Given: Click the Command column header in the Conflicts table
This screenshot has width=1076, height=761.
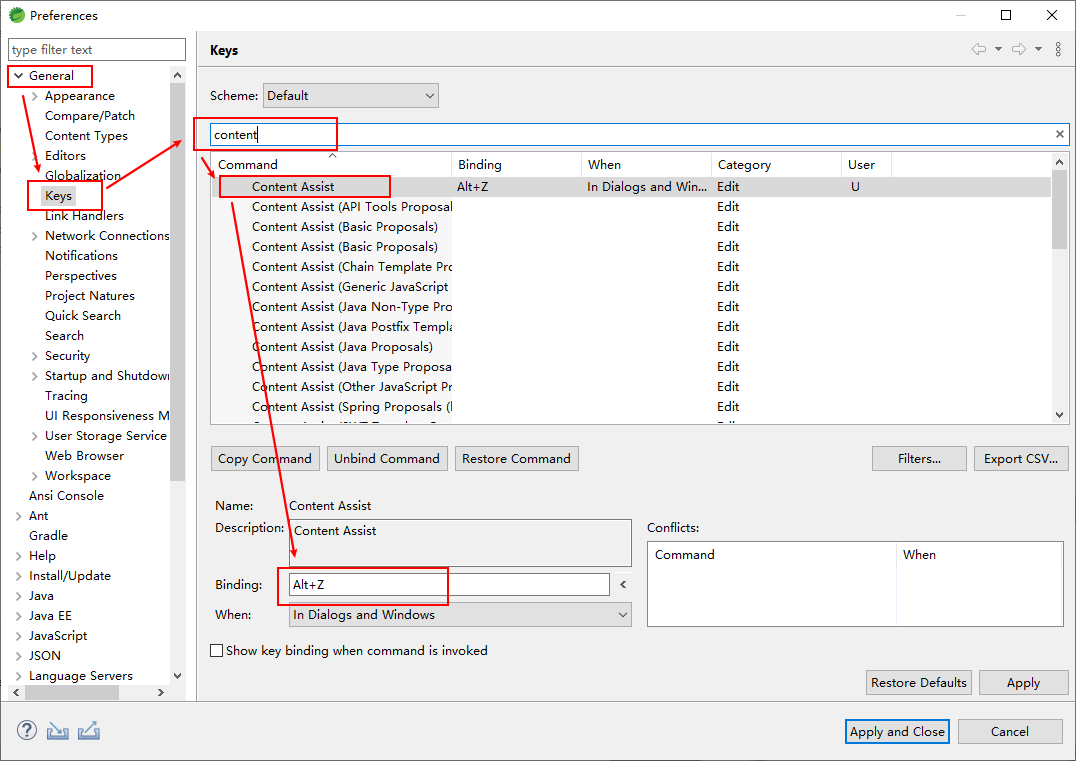Looking at the screenshot, I should (772, 554).
